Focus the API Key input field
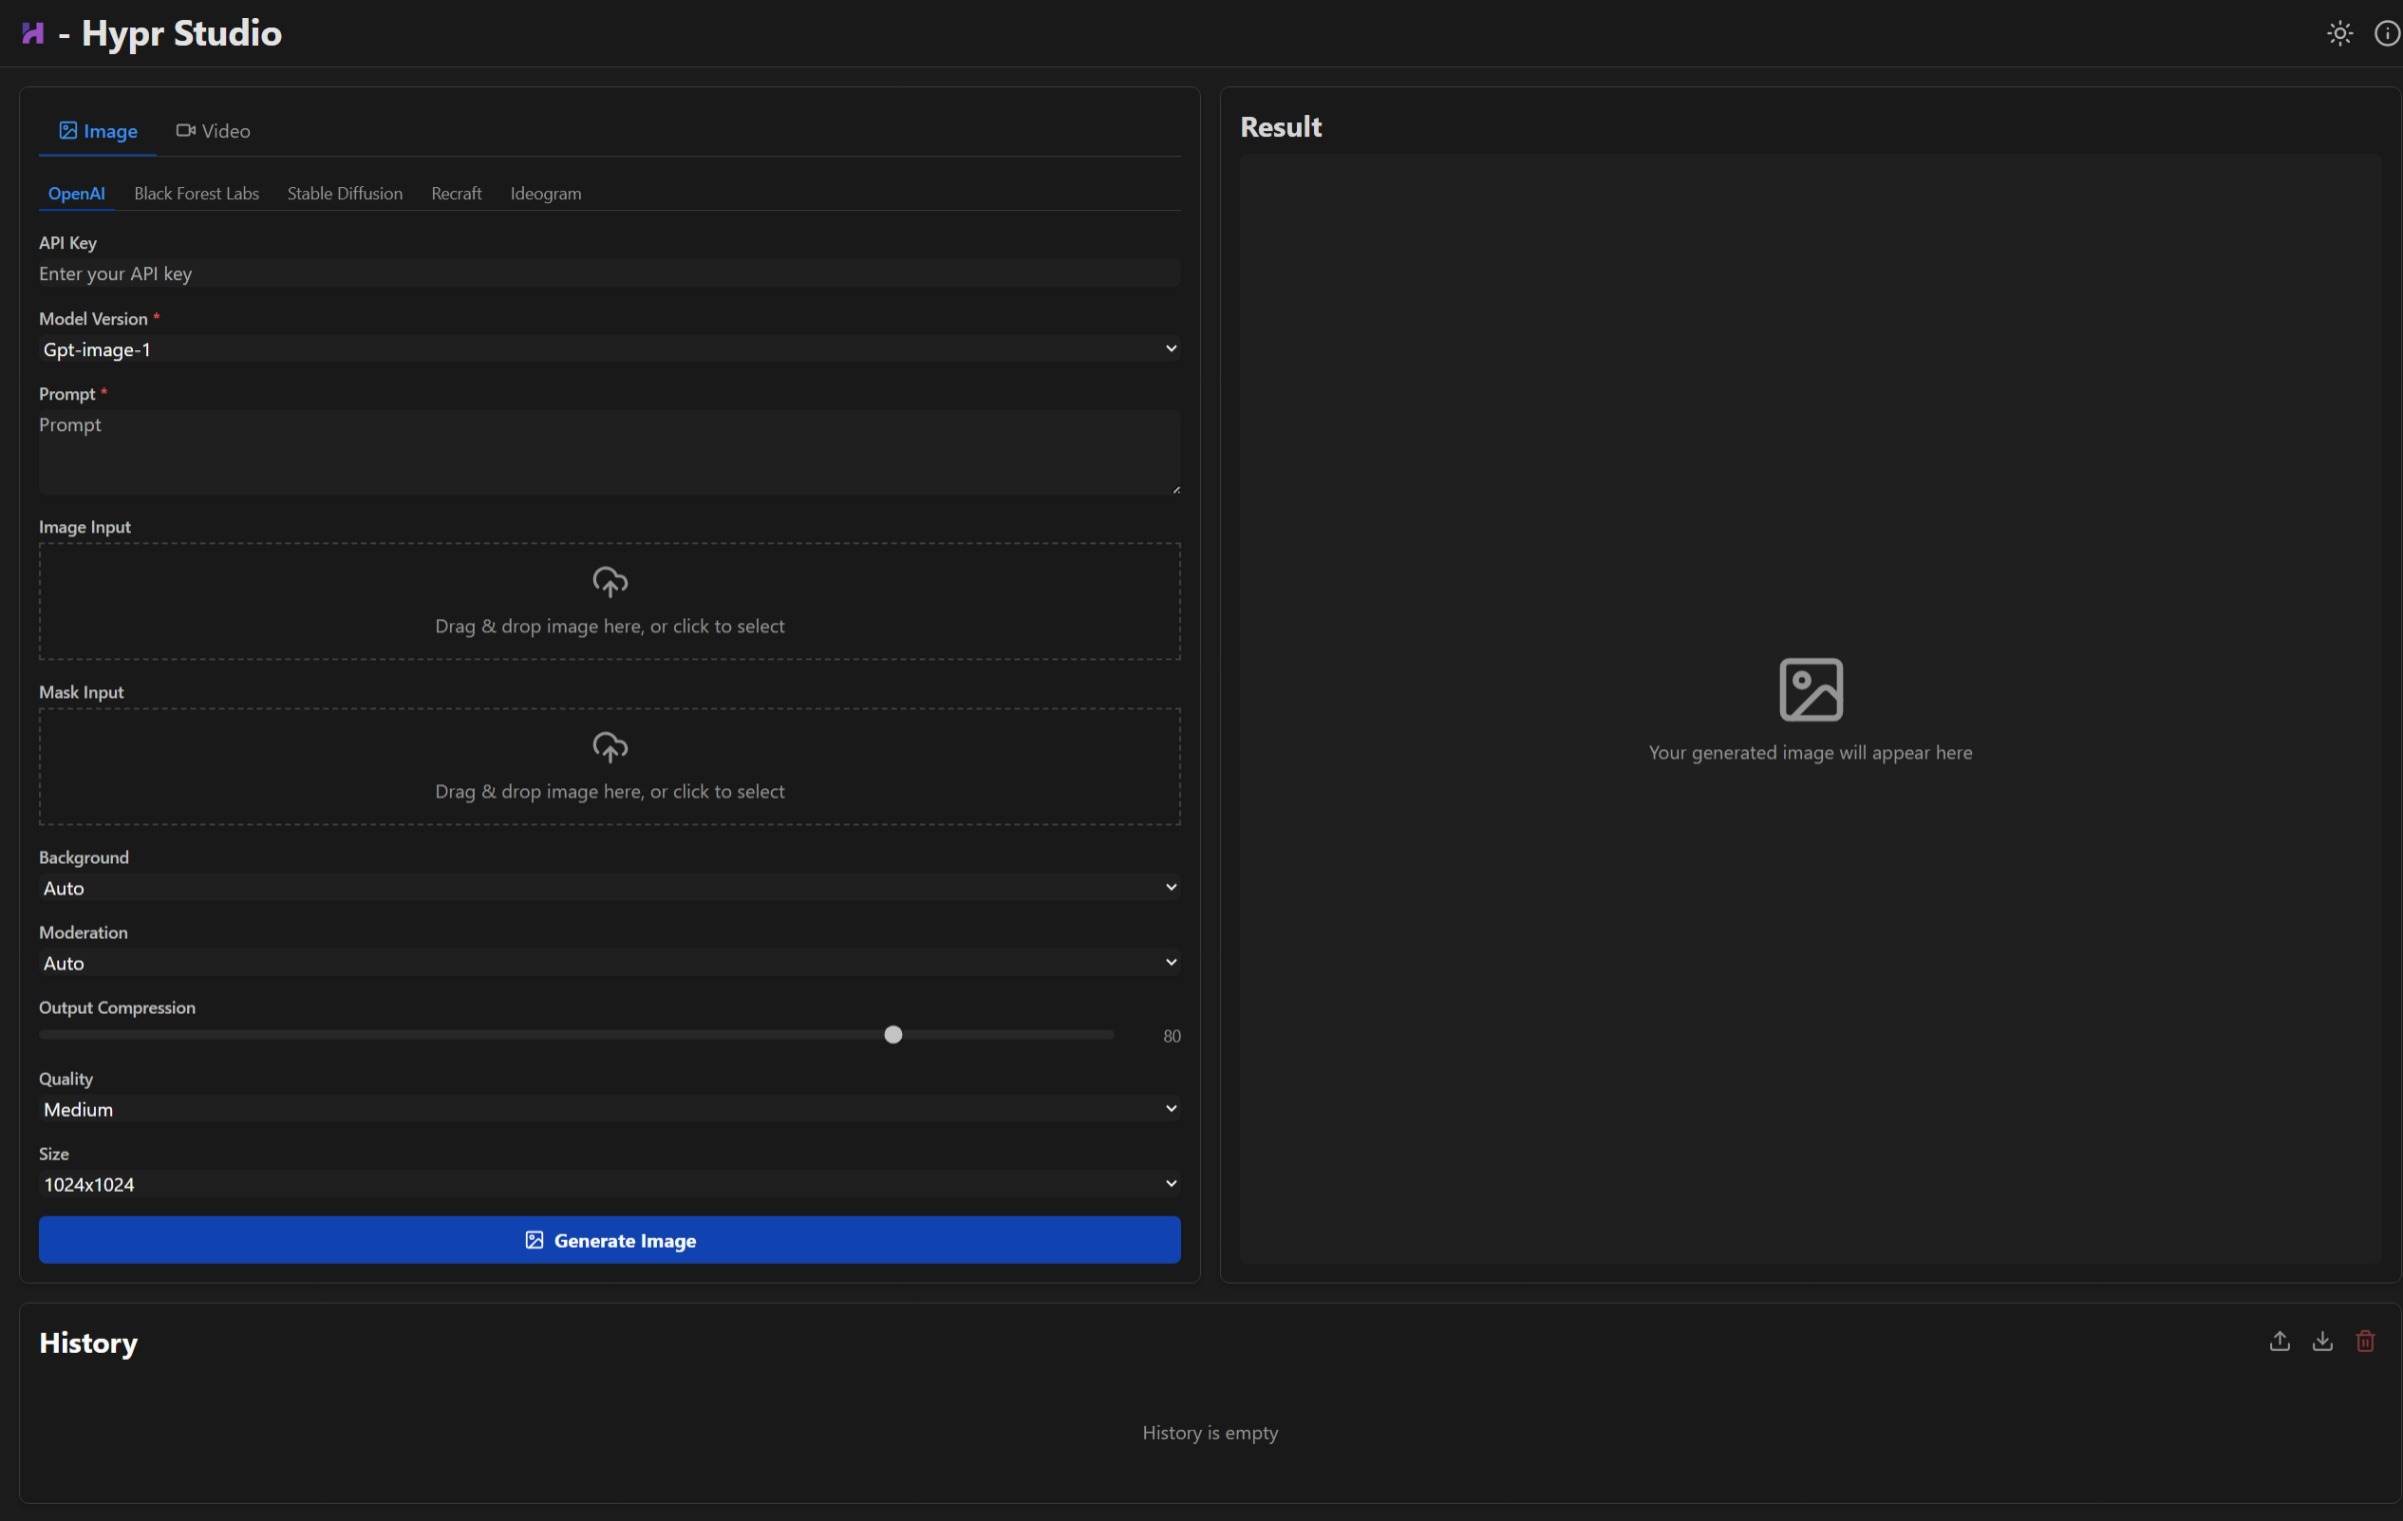Screen dimensions: 2403x1521 tap(609, 274)
